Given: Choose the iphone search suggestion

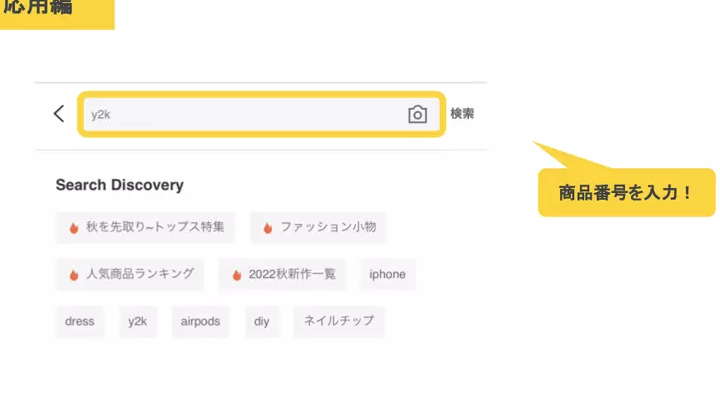Looking at the screenshot, I should pos(388,274).
